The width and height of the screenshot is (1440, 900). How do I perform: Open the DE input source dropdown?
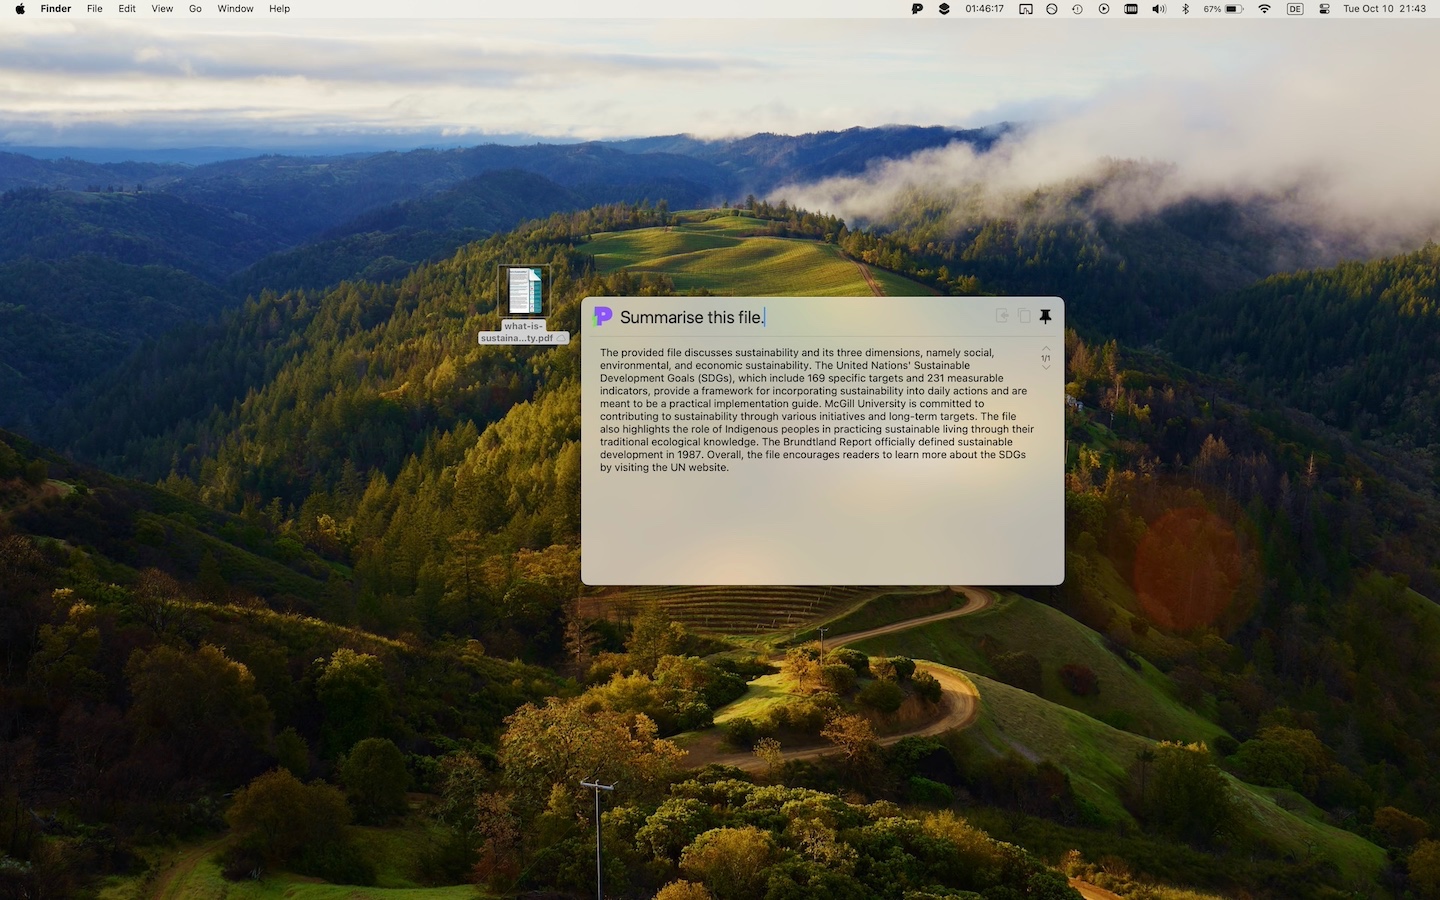click(1295, 9)
